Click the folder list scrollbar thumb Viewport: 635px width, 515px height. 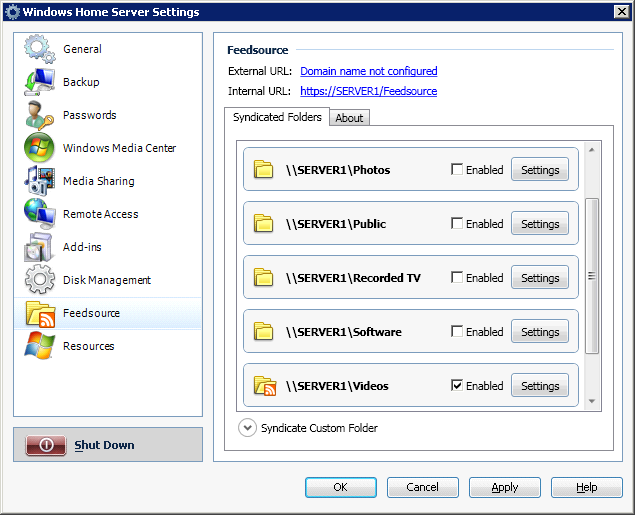tap(592, 276)
